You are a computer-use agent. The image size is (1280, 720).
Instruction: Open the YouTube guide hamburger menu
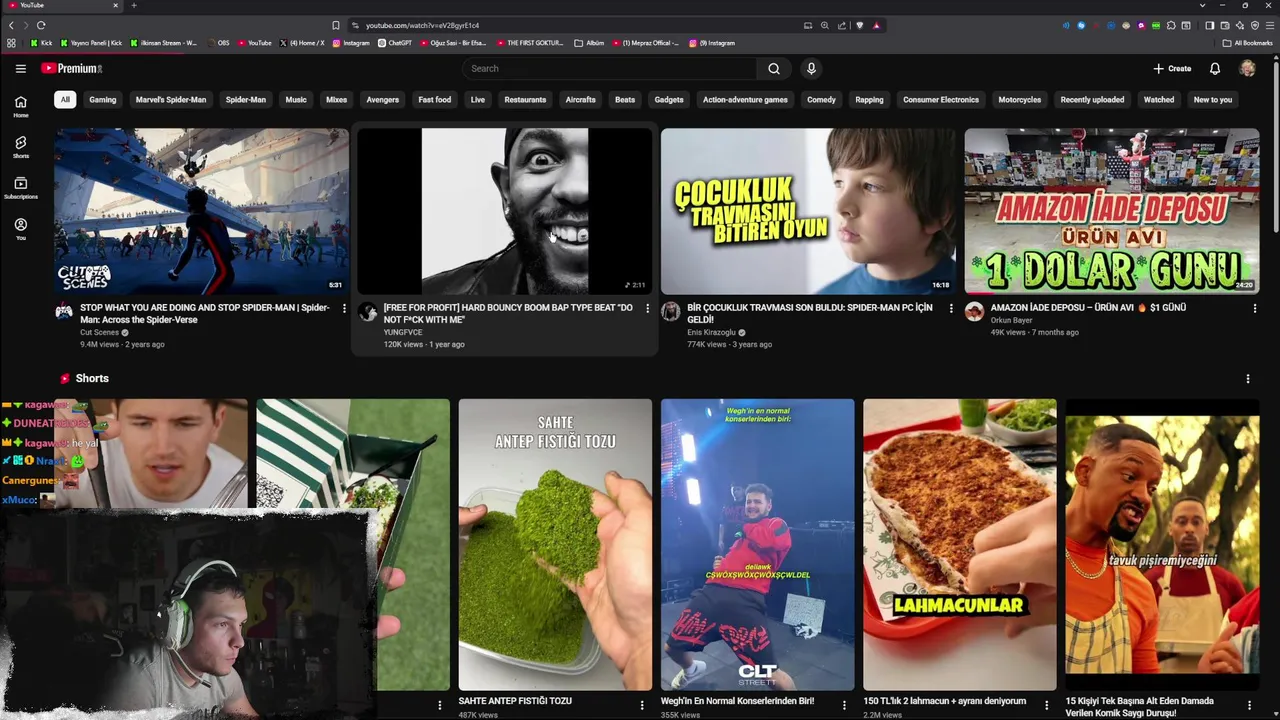[20, 68]
